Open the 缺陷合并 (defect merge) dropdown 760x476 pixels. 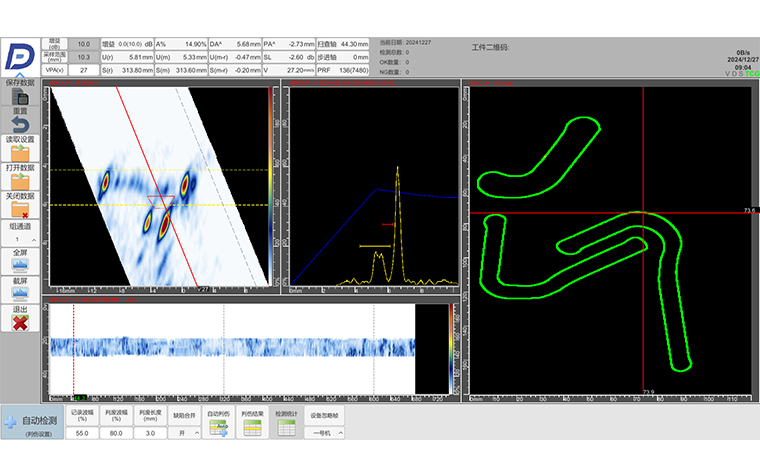[185, 433]
